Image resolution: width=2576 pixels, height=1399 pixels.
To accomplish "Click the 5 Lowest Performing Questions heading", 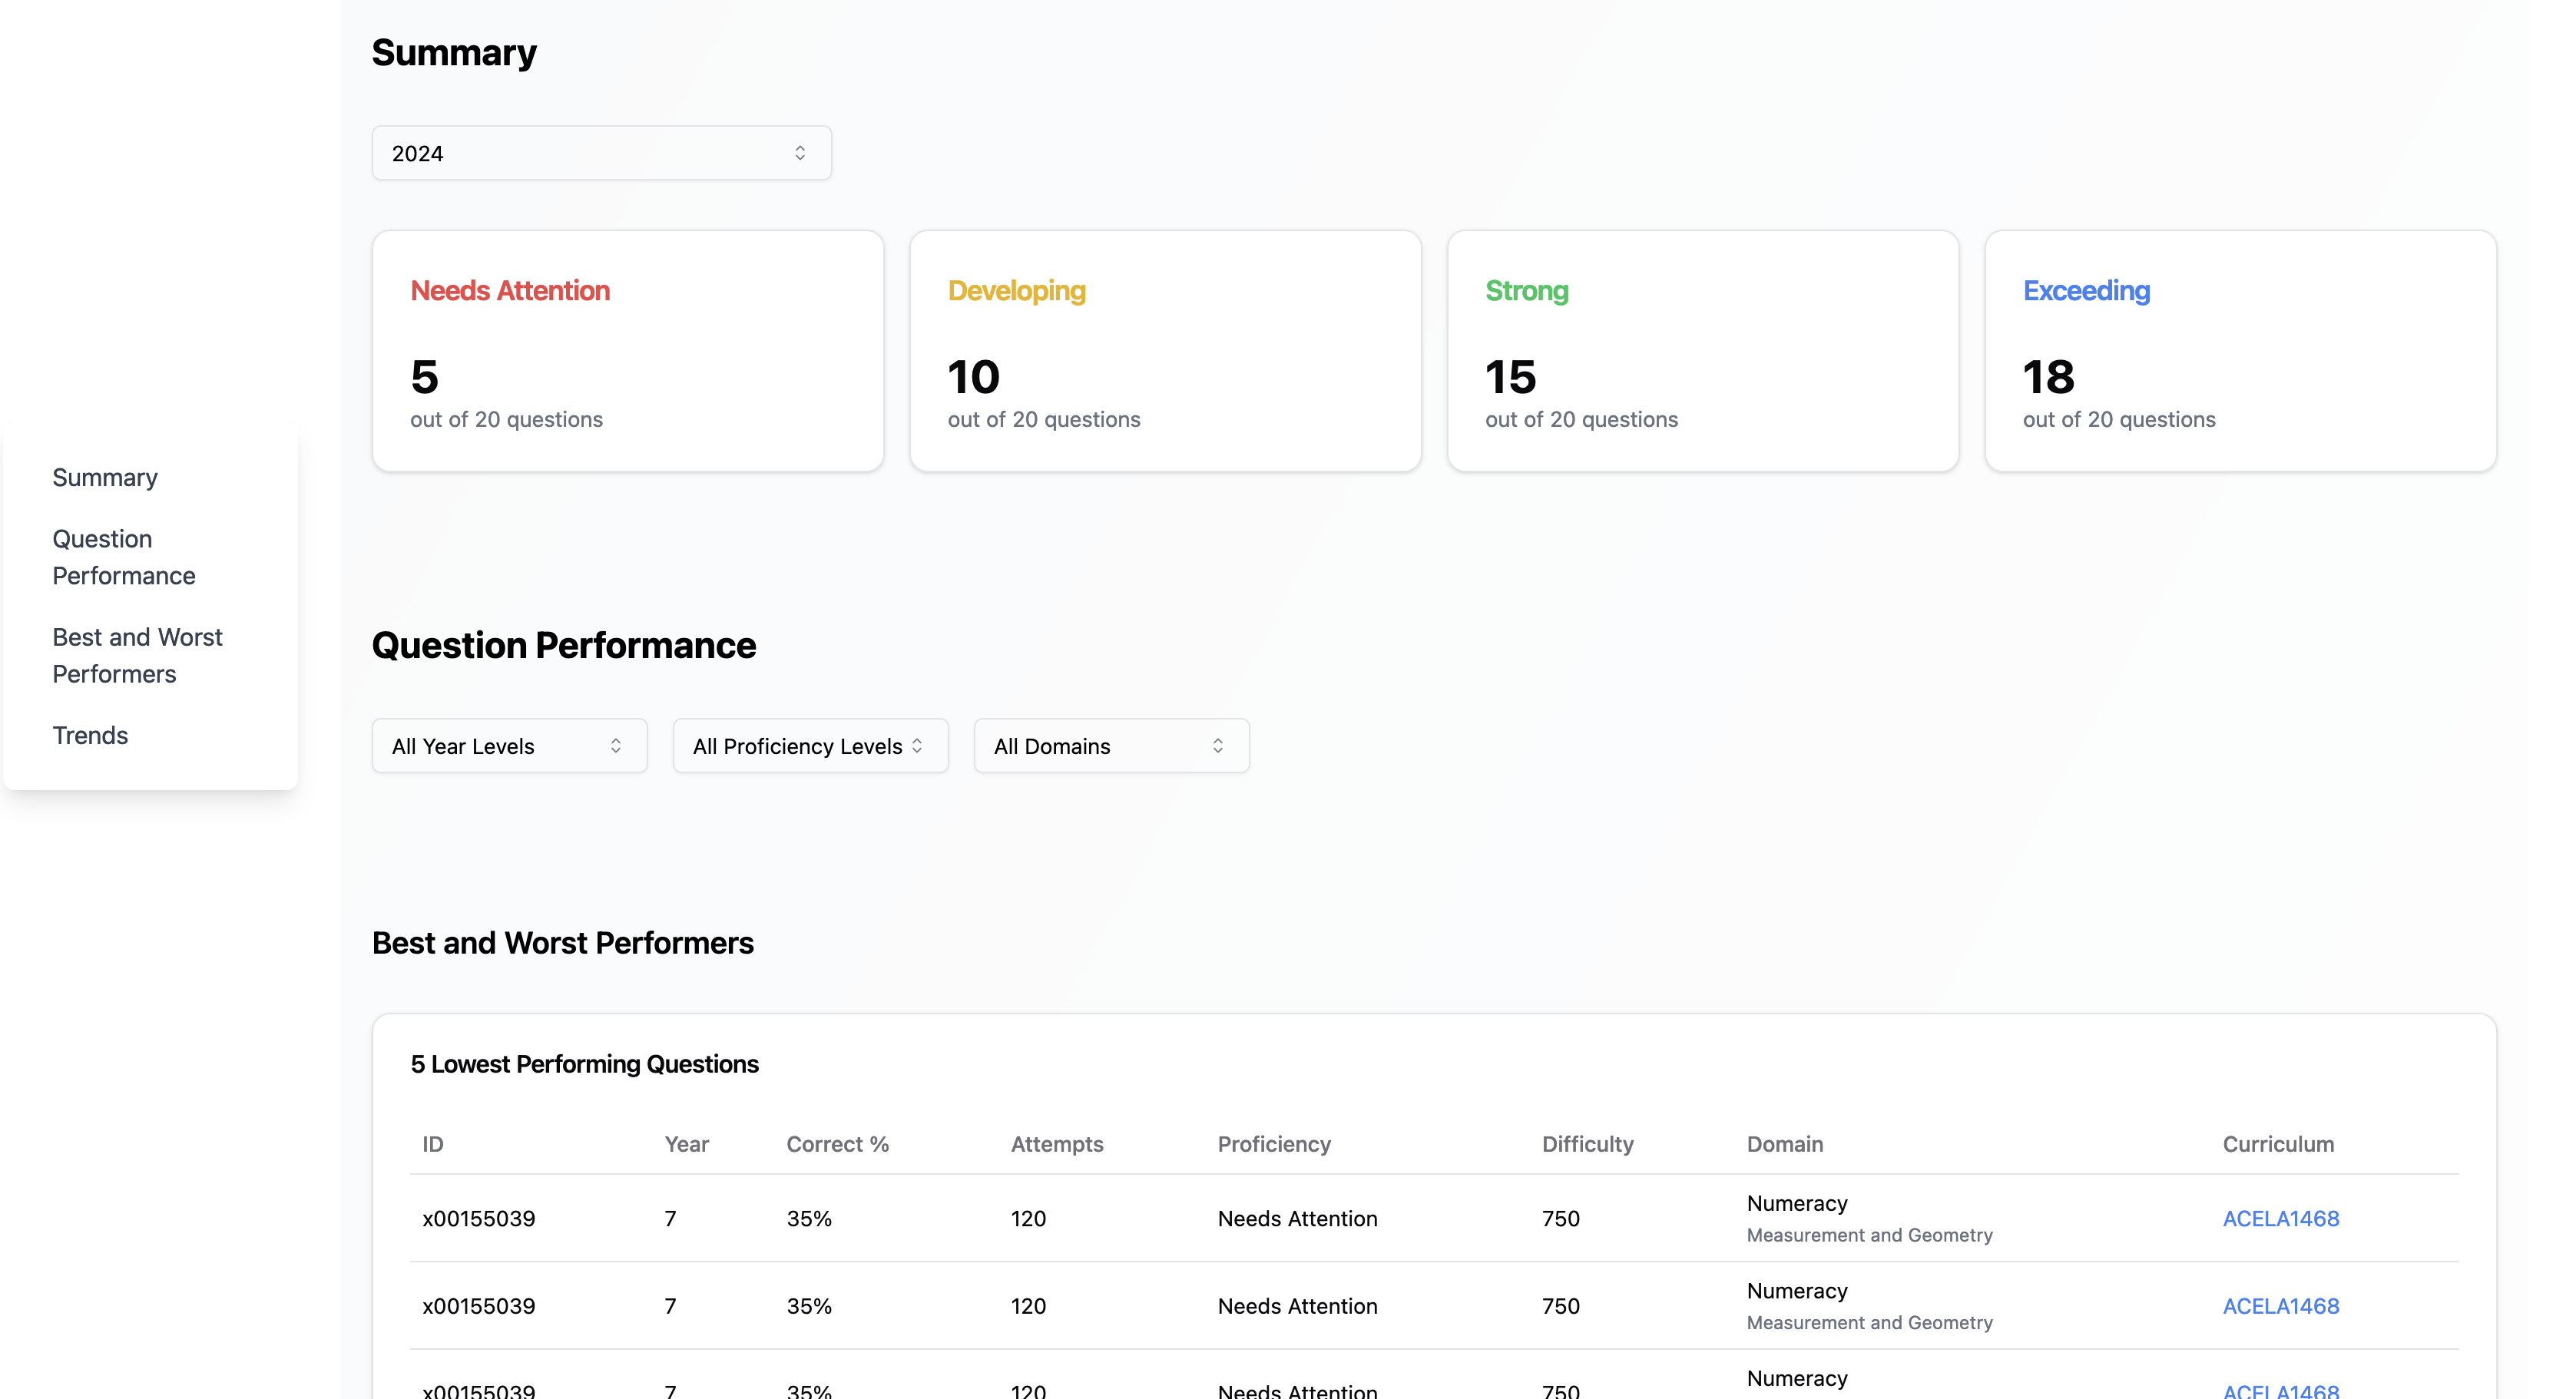I will pyautogui.click(x=584, y=1064).
